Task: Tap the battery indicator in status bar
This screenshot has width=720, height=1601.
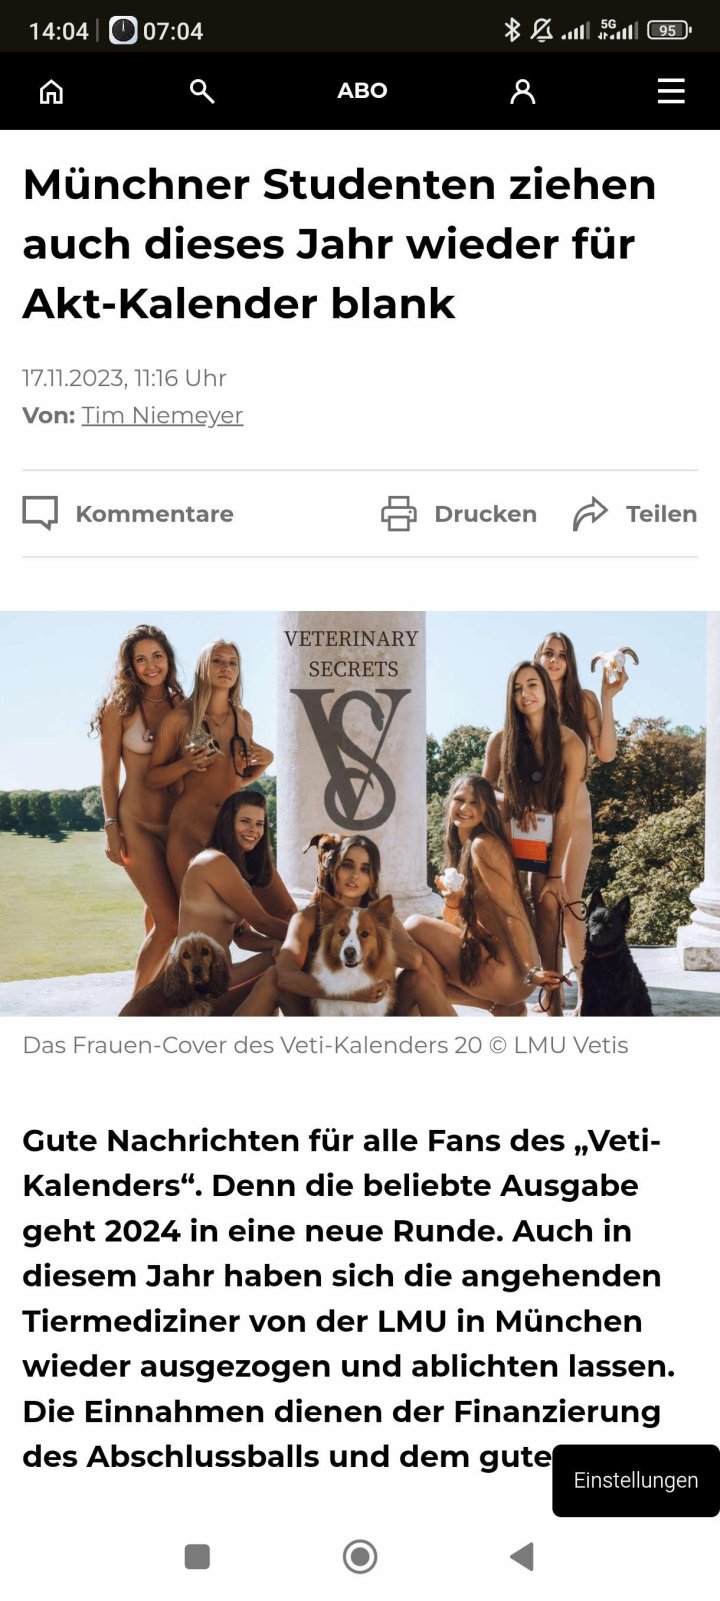Action: [x=669, y=30]
